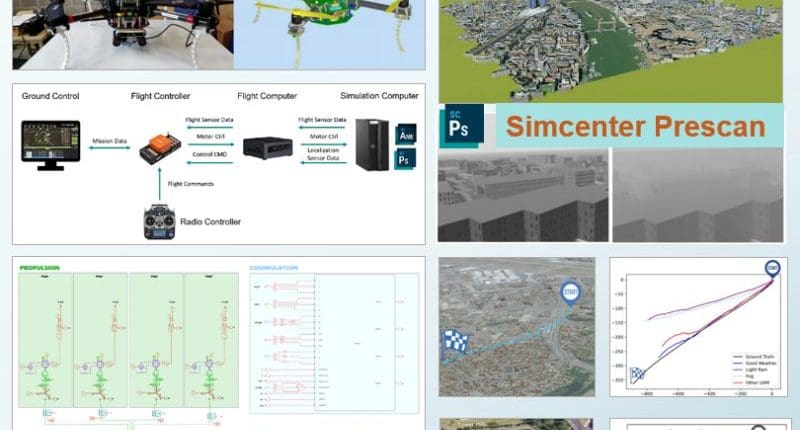The height and width of the screenshot is (430, 800).
Task: Click the Mission Data double arrow
Action: click(109, 148)
